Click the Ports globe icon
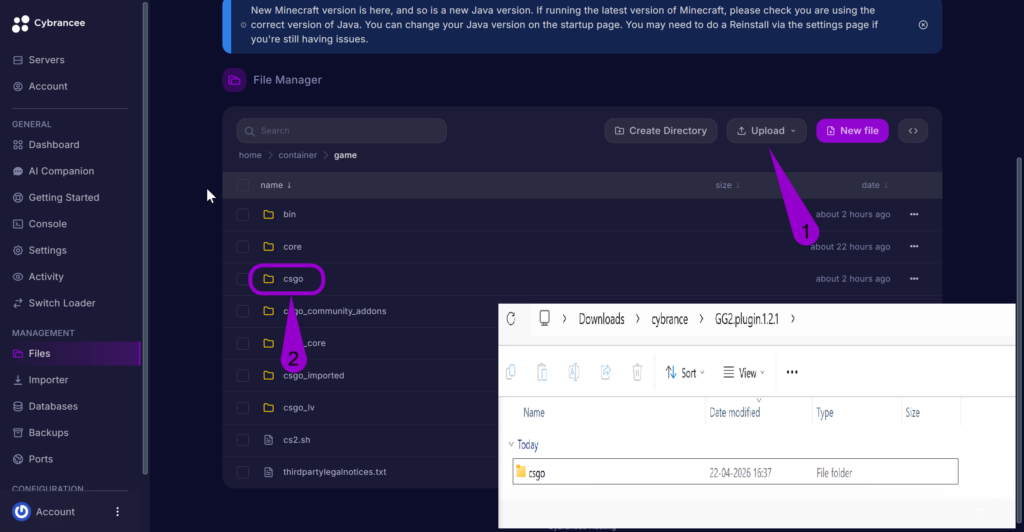The image size is (1024, 532). [x=18, y=459]
